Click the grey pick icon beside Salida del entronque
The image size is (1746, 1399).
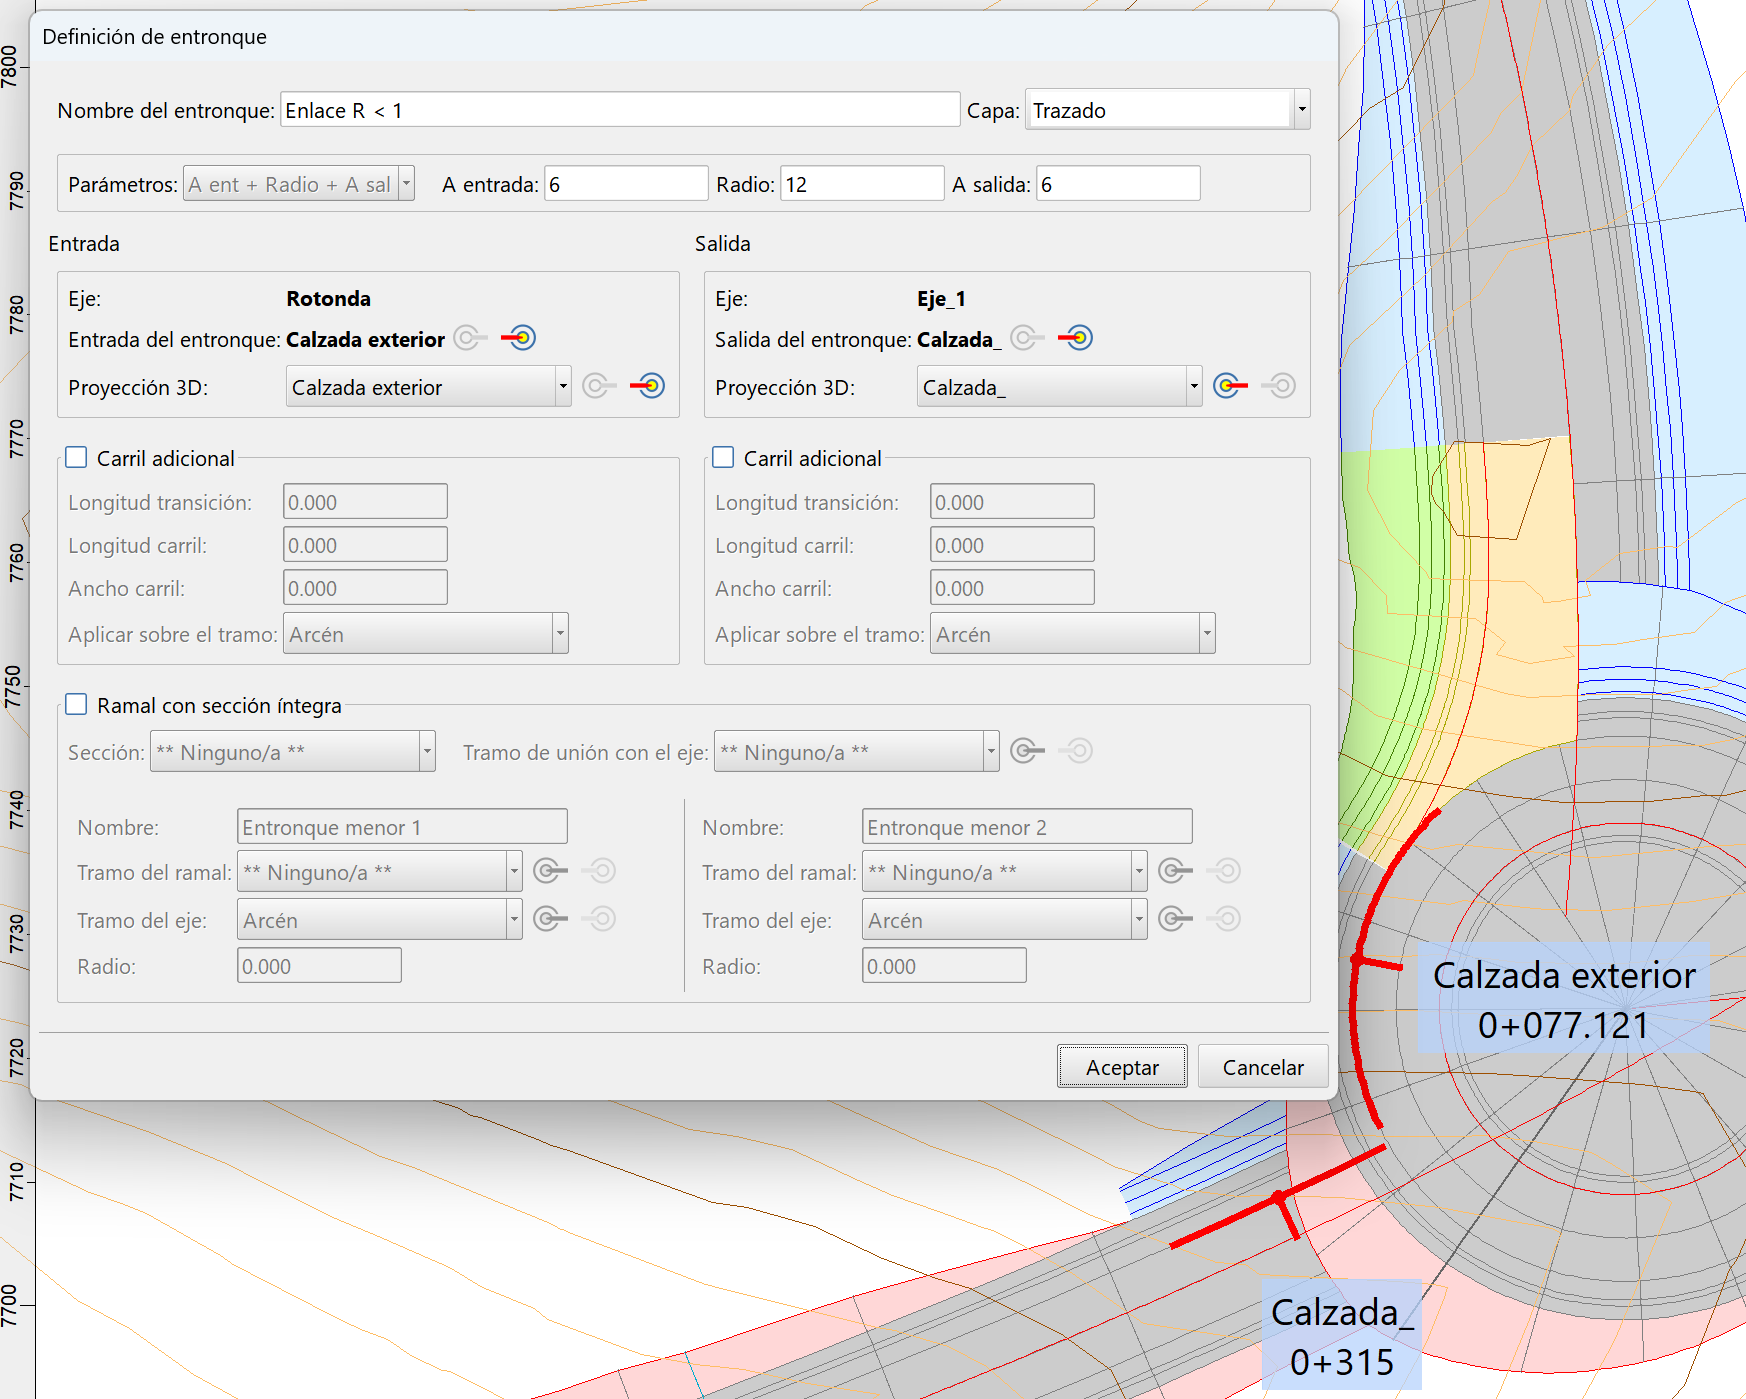(1027, 338)
